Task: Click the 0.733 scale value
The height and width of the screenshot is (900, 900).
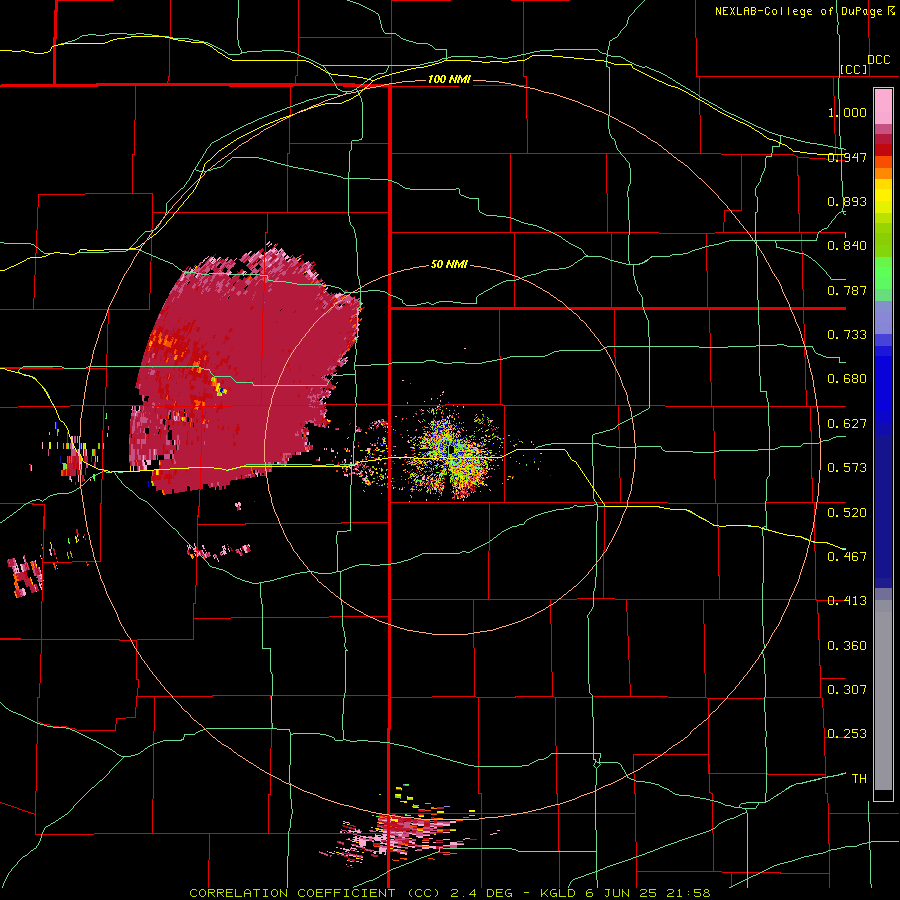Action: [x=847, y=335]
